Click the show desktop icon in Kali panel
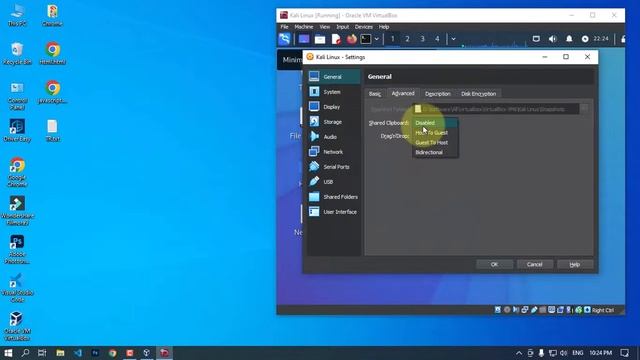This screenshot has width=640, height=360. tap(304, 39)
